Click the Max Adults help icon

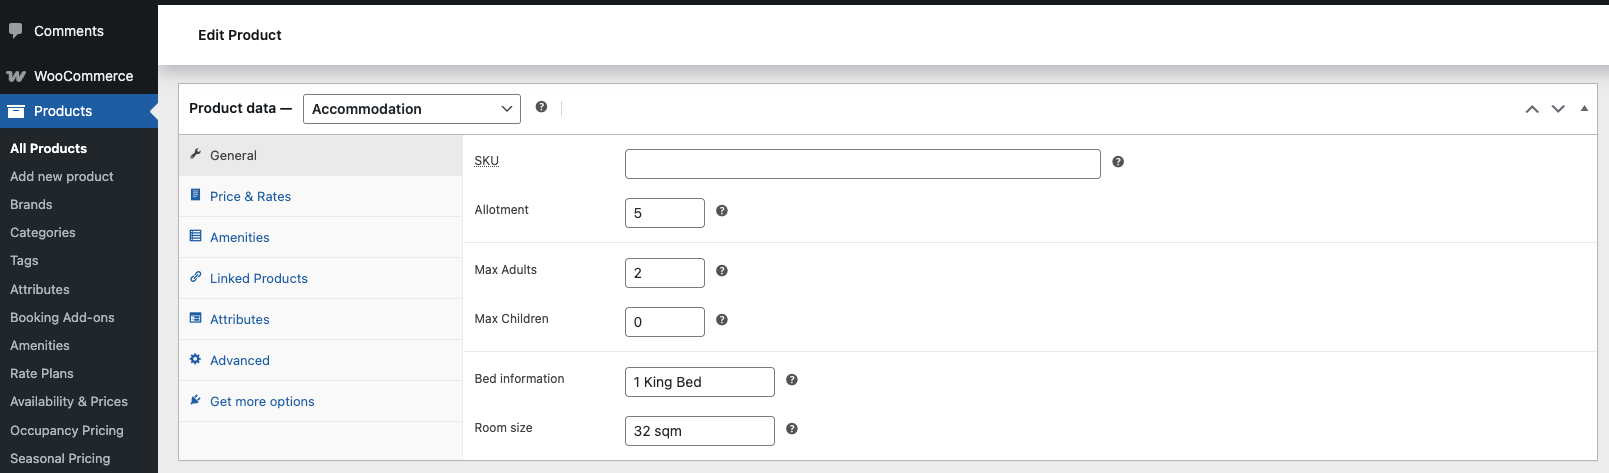point(722,271)
